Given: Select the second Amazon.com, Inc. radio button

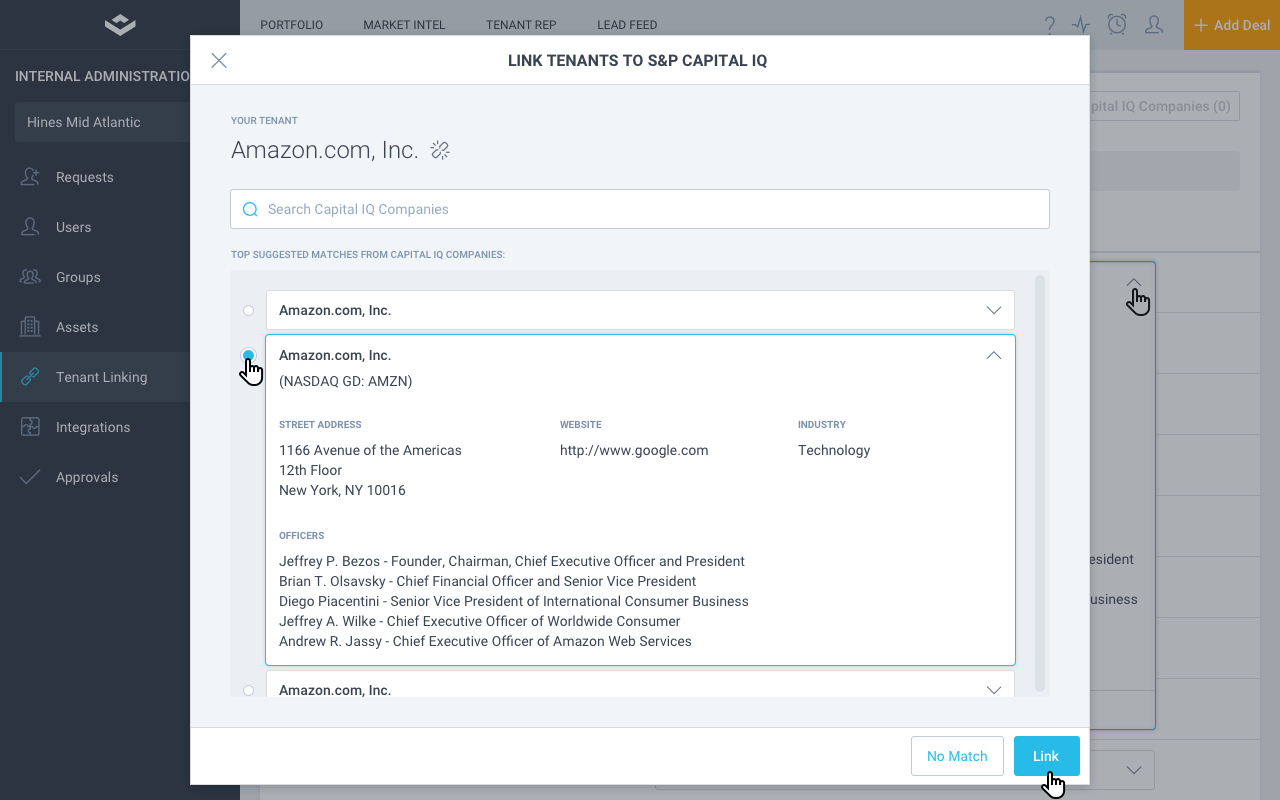Looking at the screenshot, I should (x=249, y=355).
